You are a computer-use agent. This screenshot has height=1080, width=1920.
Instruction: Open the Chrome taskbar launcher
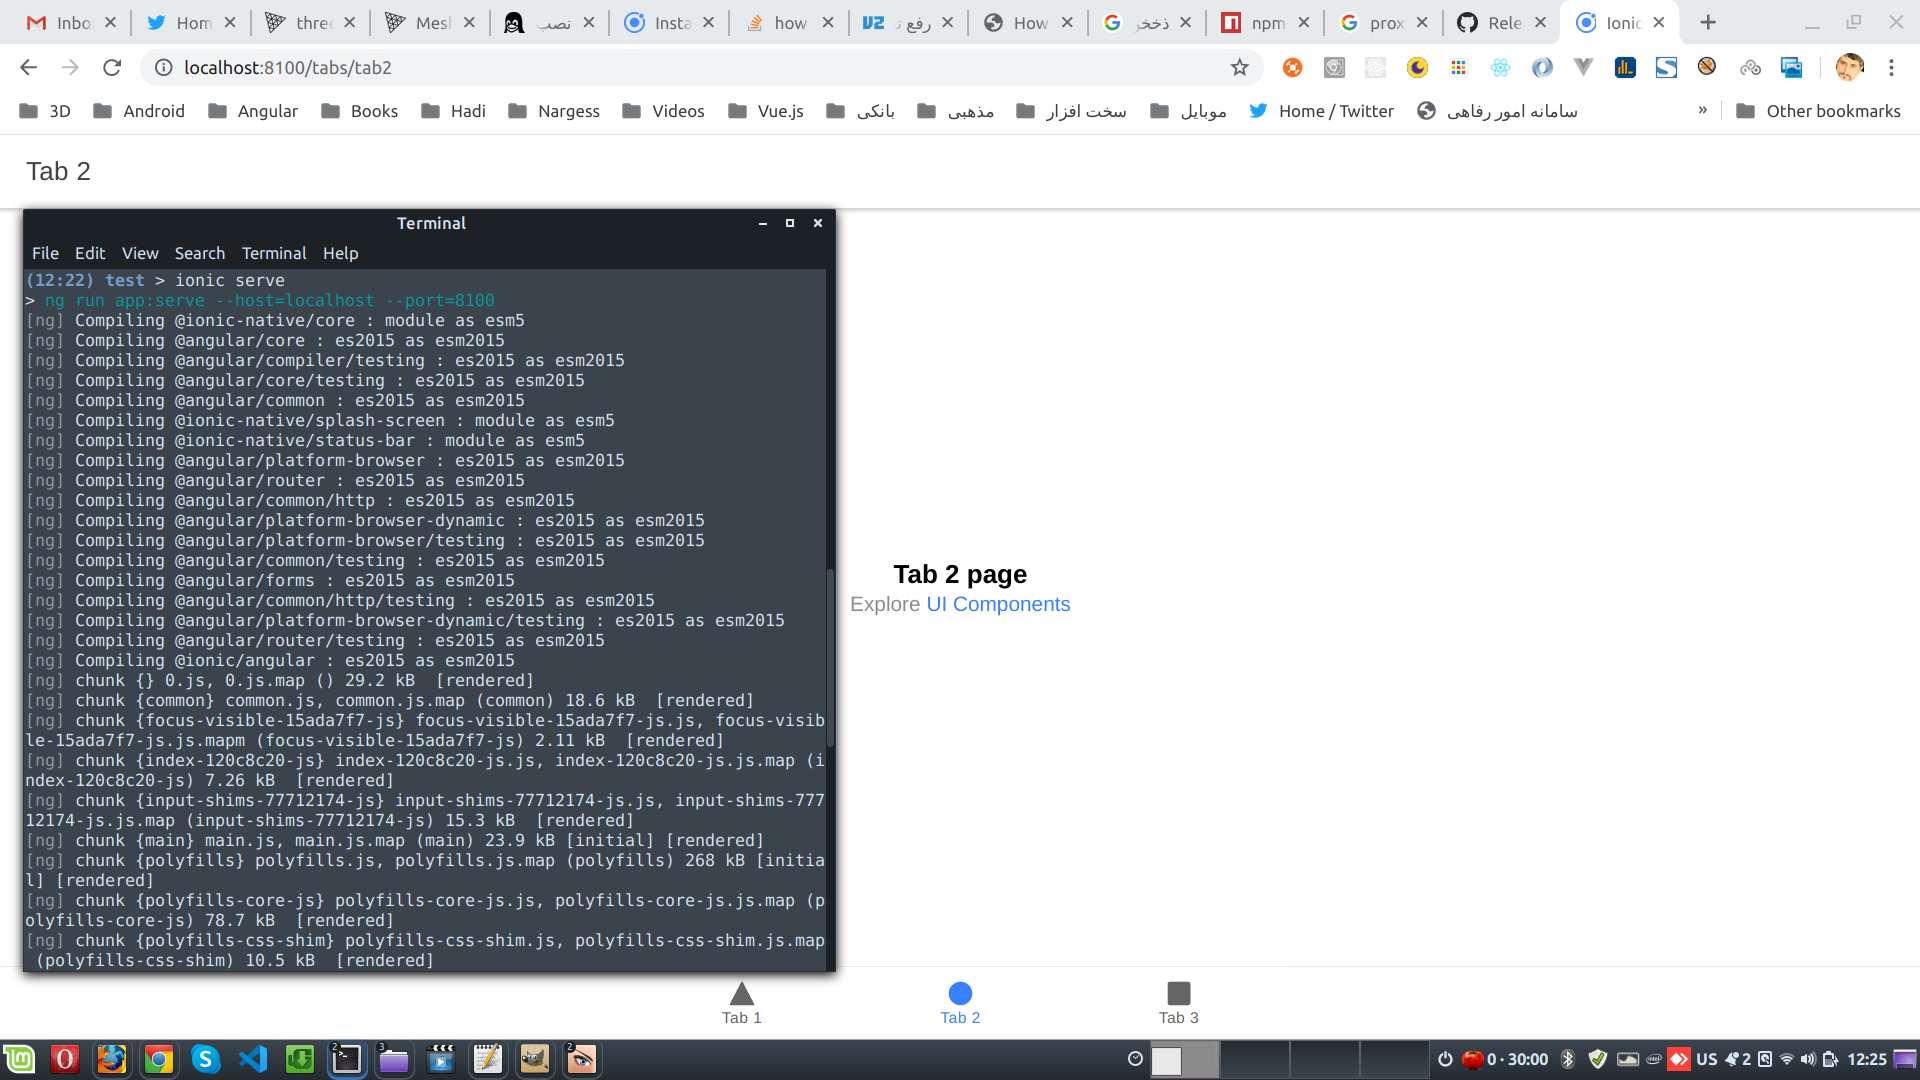coord(159,1059)
